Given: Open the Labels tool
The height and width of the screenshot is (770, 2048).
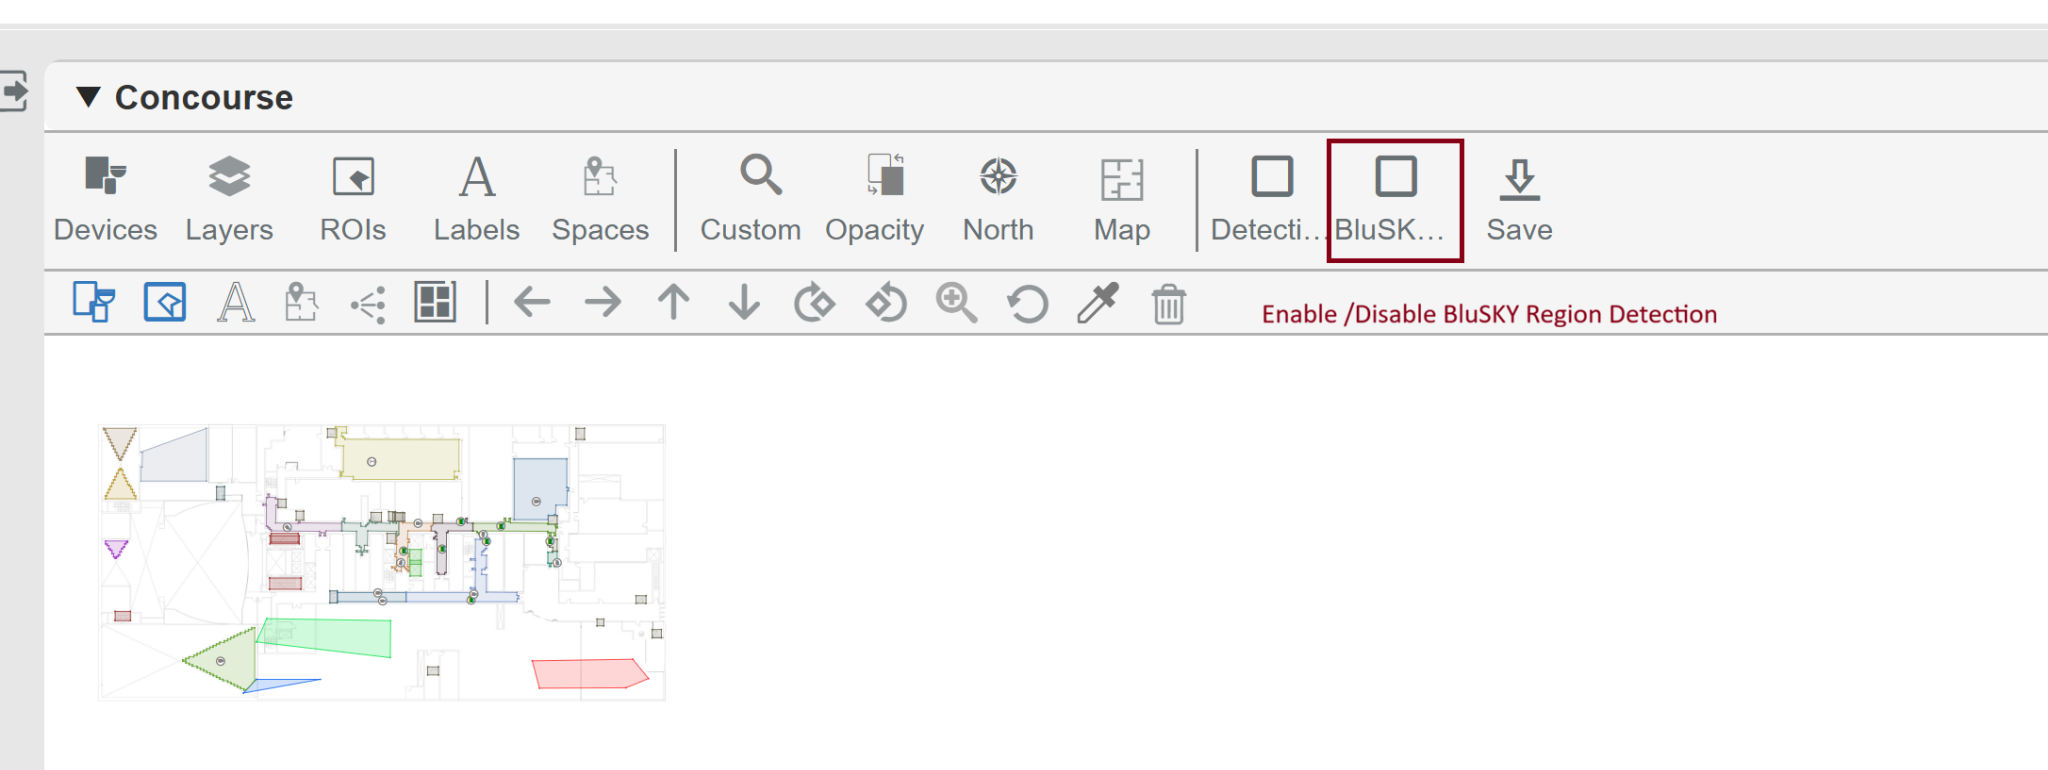Looking at the screenshot, I should 477,200.
